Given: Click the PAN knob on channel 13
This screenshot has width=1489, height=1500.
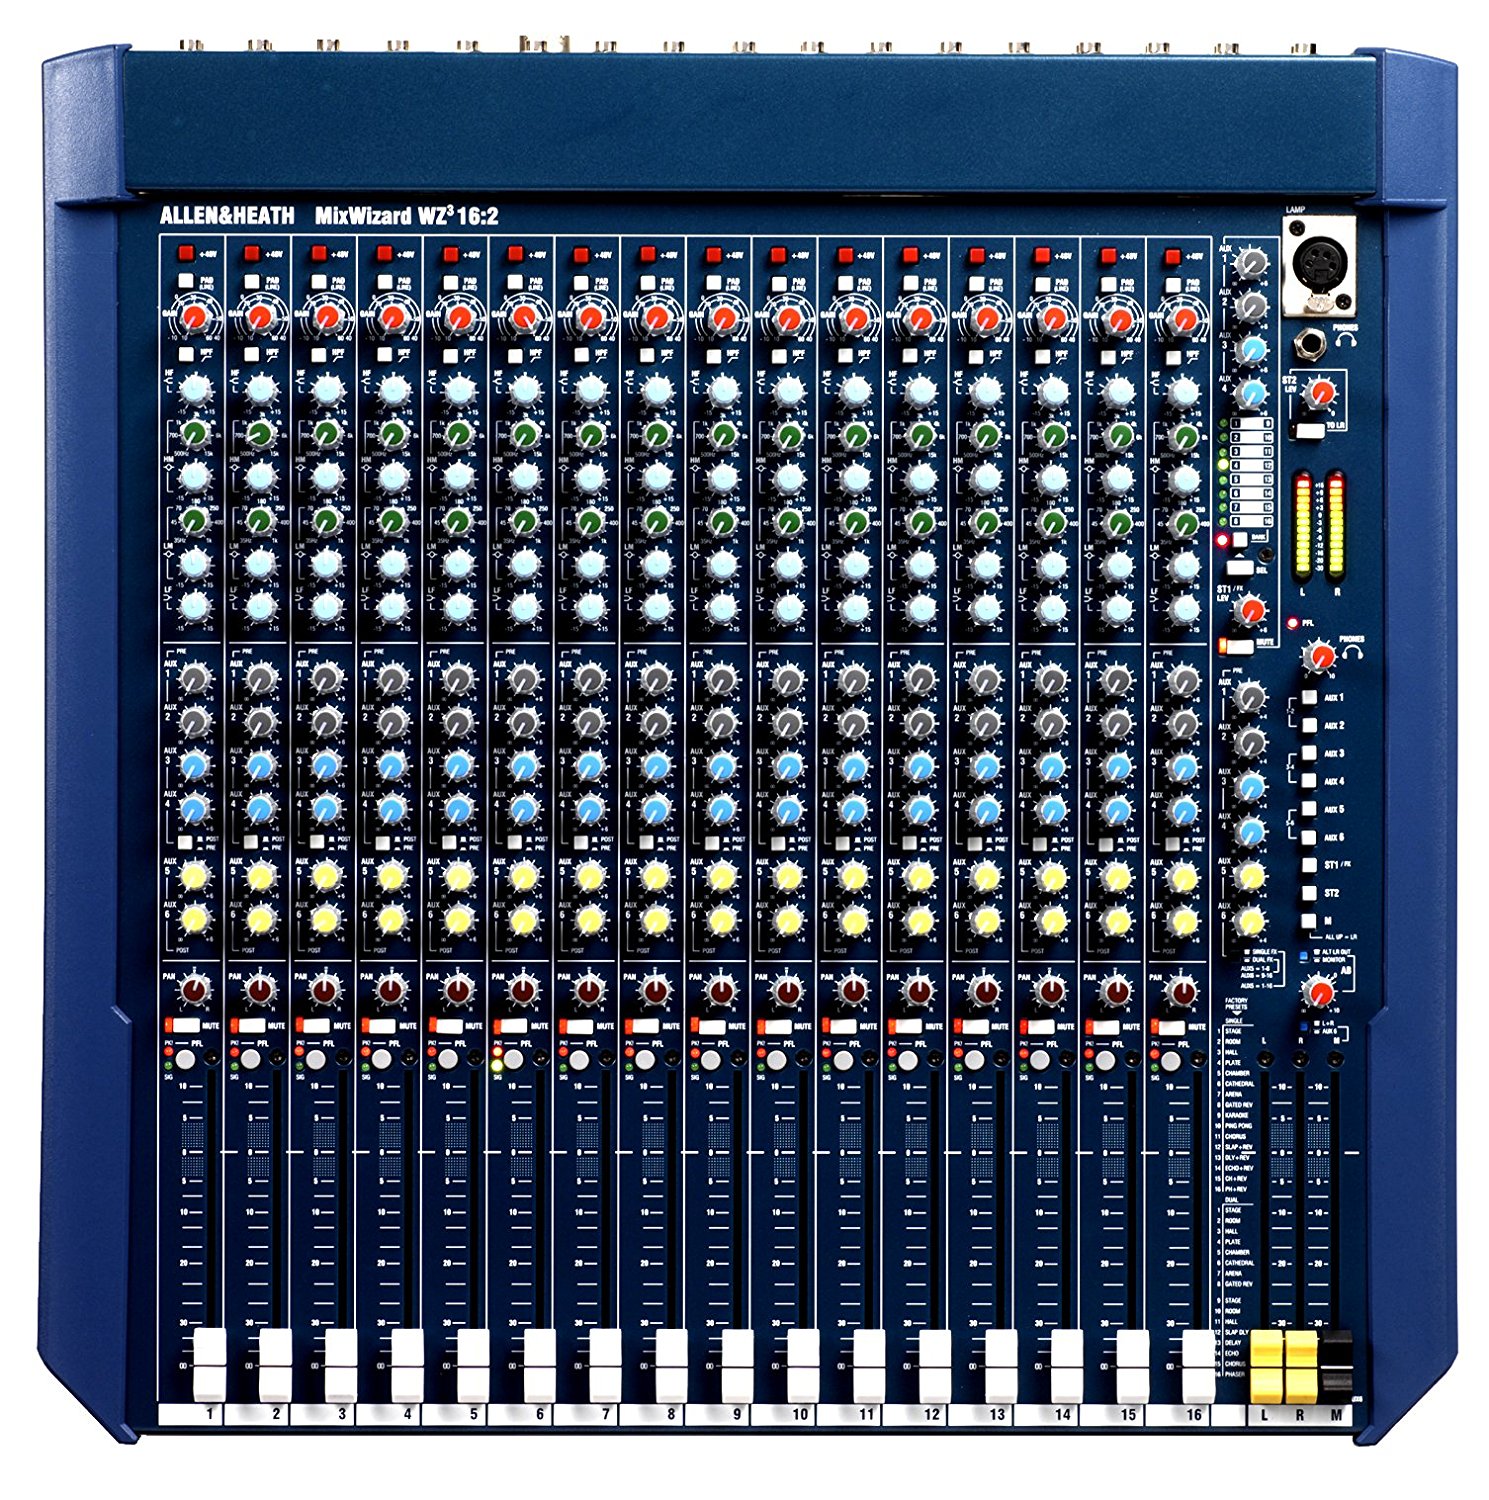Looking at the screenshot, I should click(985, 991).
